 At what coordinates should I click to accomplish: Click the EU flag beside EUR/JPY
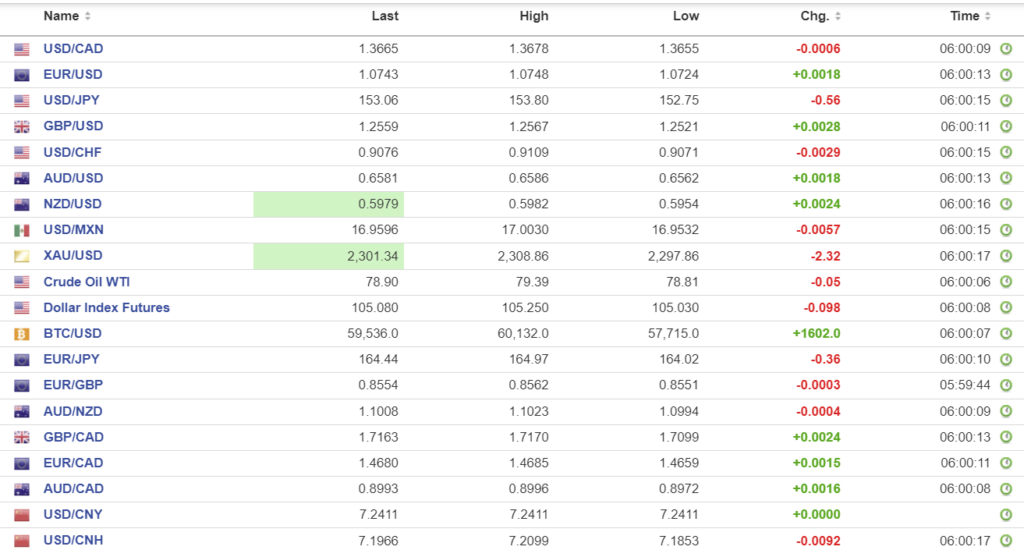click(22, 360)
